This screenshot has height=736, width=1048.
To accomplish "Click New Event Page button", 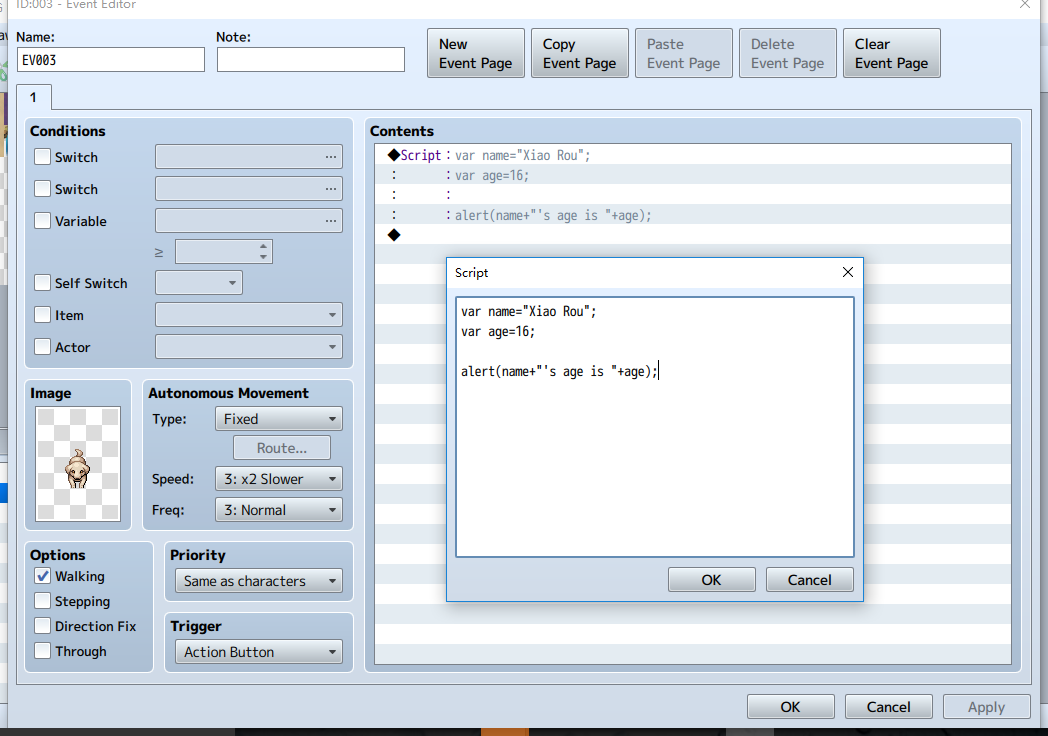I will (476, 53).
